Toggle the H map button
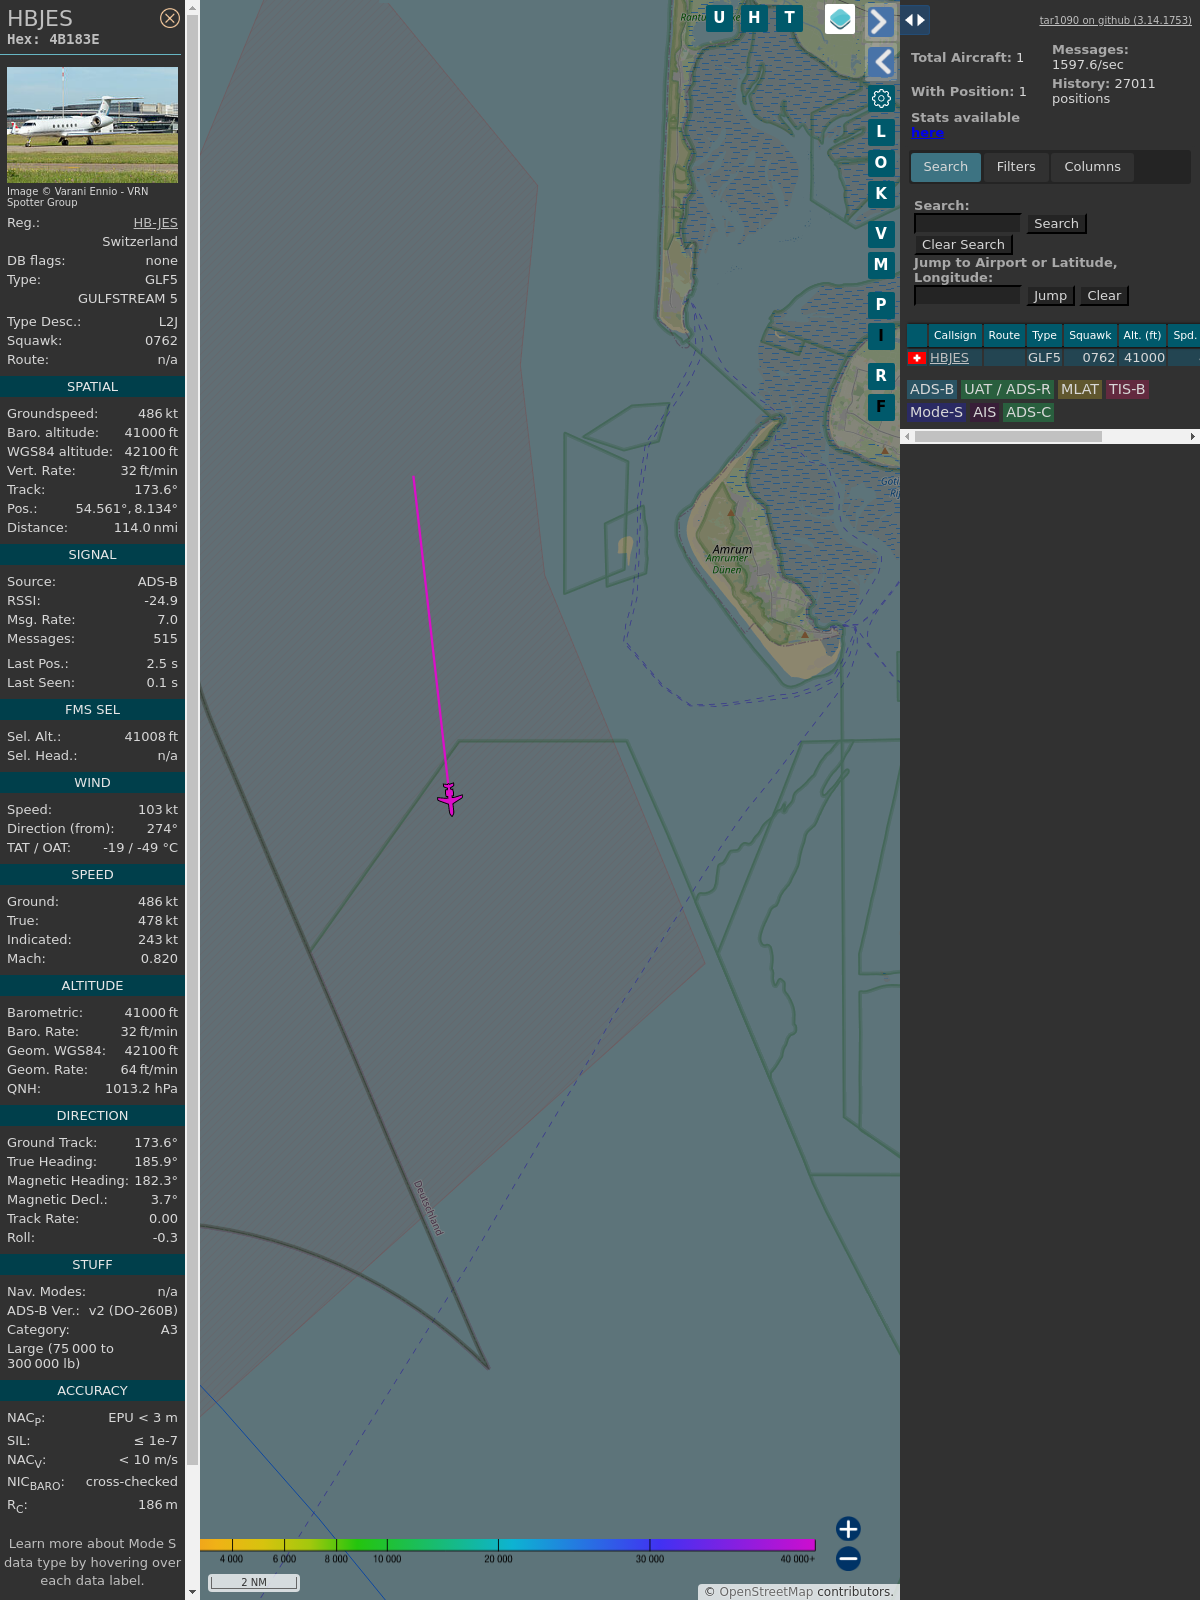 (754, 18)
